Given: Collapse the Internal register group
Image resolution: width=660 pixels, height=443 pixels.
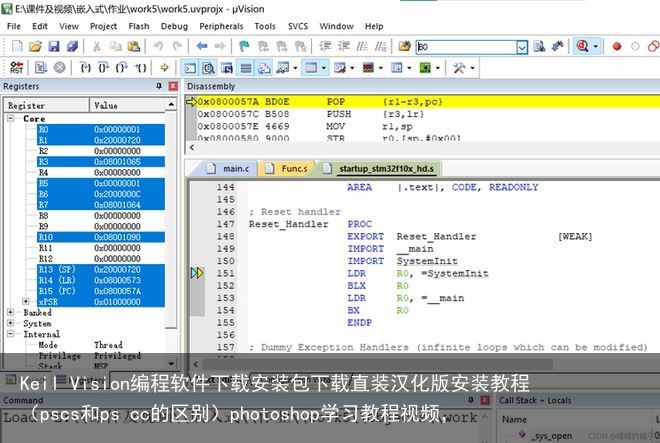Looking at the screenshot, I should coord(10,334).
